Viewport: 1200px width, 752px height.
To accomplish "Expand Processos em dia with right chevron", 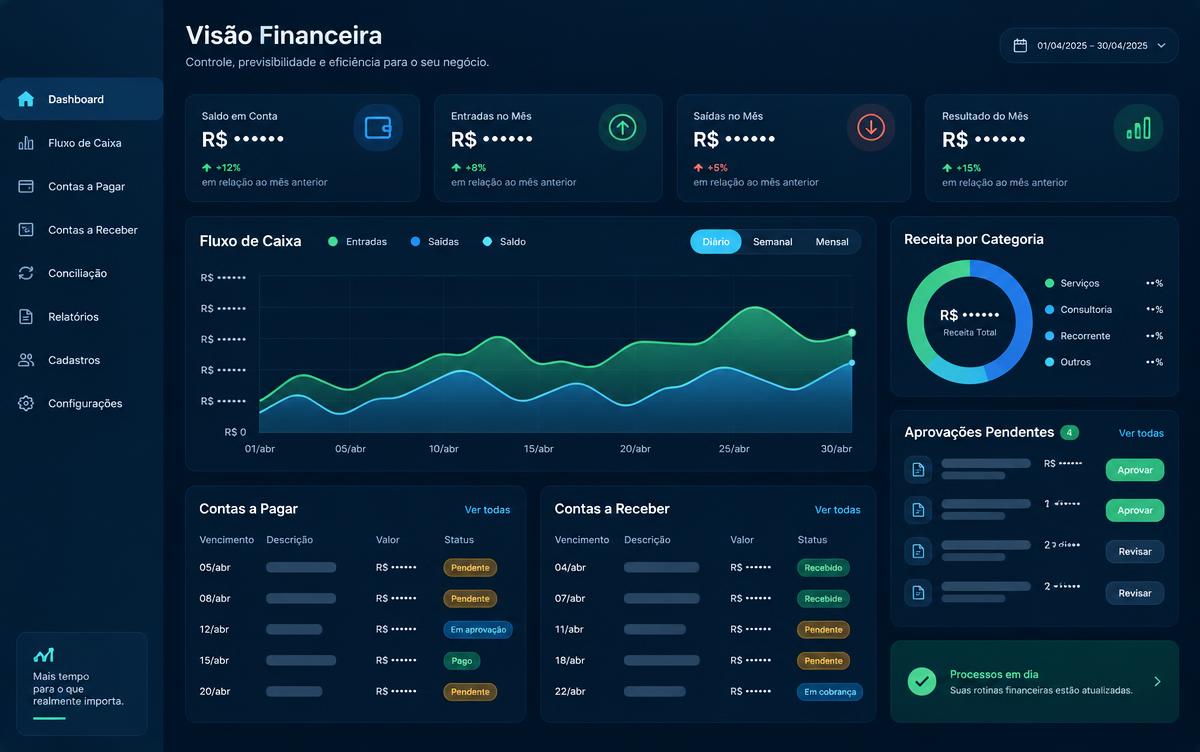I will (1157, 681).
